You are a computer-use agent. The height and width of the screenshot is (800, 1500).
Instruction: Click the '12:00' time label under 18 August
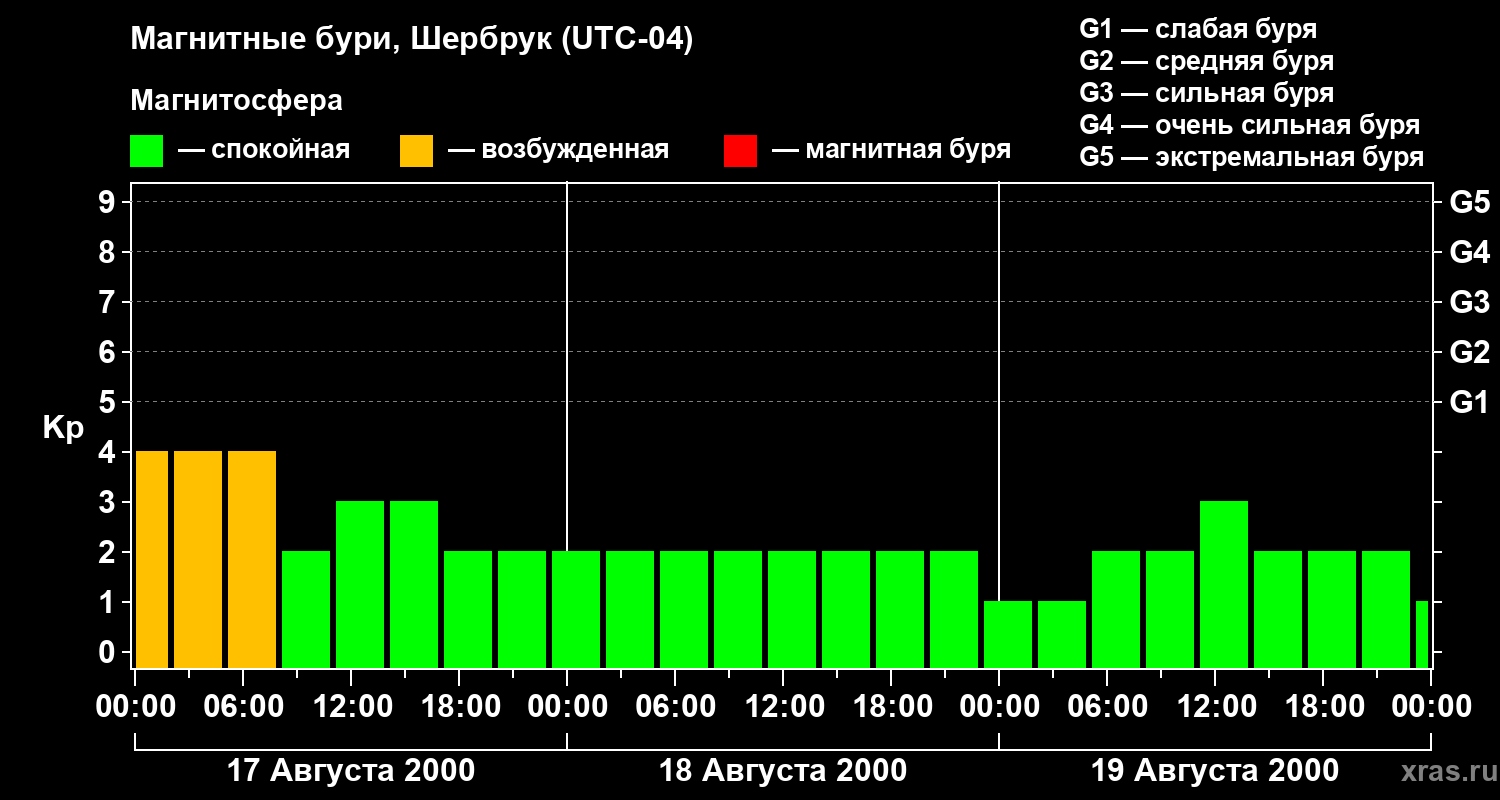783,706
